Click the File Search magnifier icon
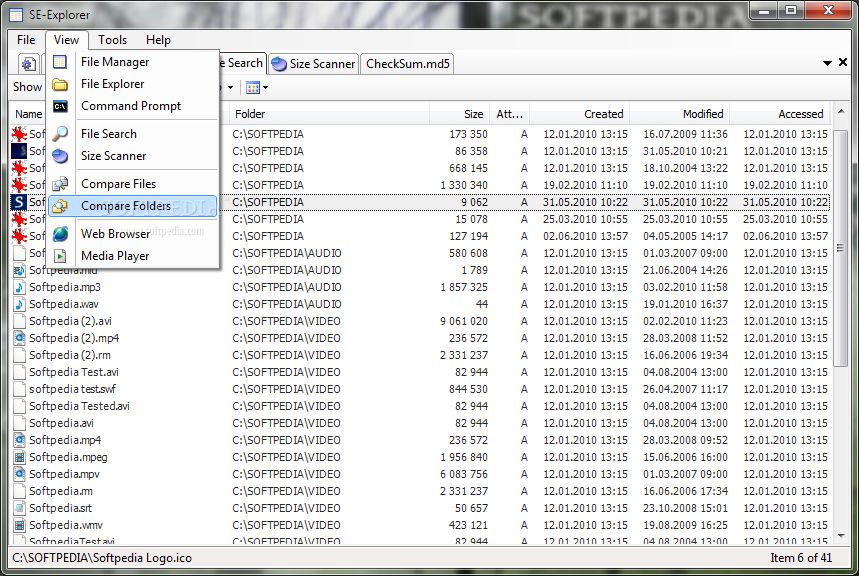This screenshot has height=576, width=859. [x=60, y=134]
